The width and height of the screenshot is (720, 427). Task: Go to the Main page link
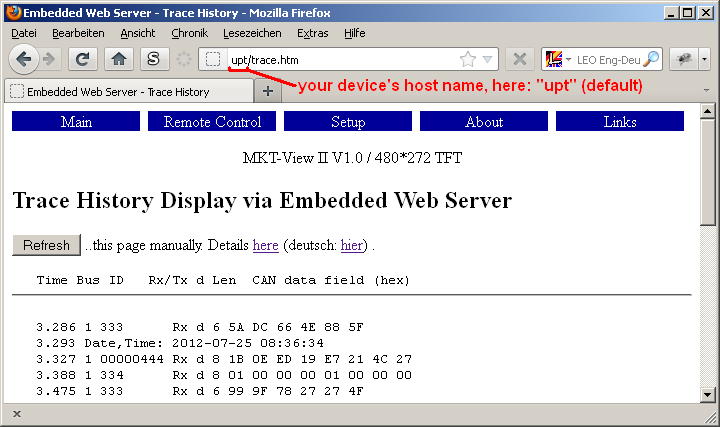(x=76, y=121)
